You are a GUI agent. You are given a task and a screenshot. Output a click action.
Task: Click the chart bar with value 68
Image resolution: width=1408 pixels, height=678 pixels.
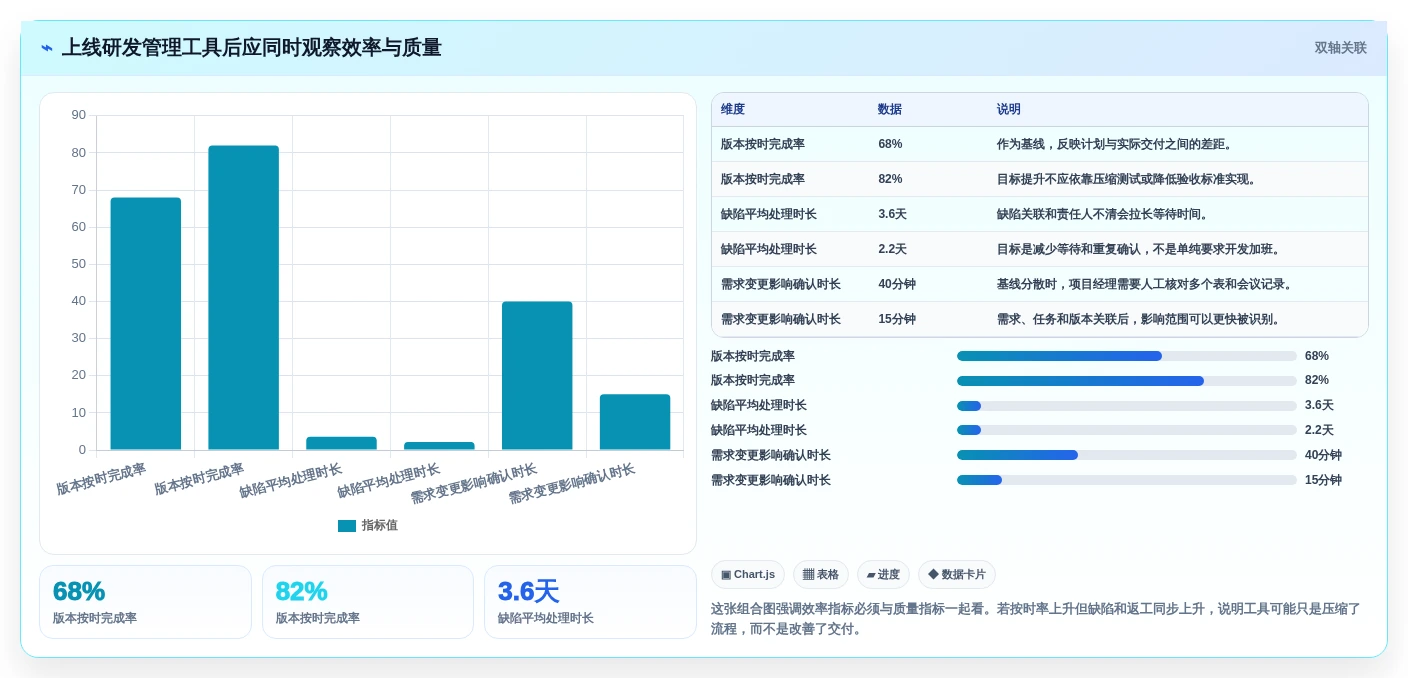click(x=146, y=324)
